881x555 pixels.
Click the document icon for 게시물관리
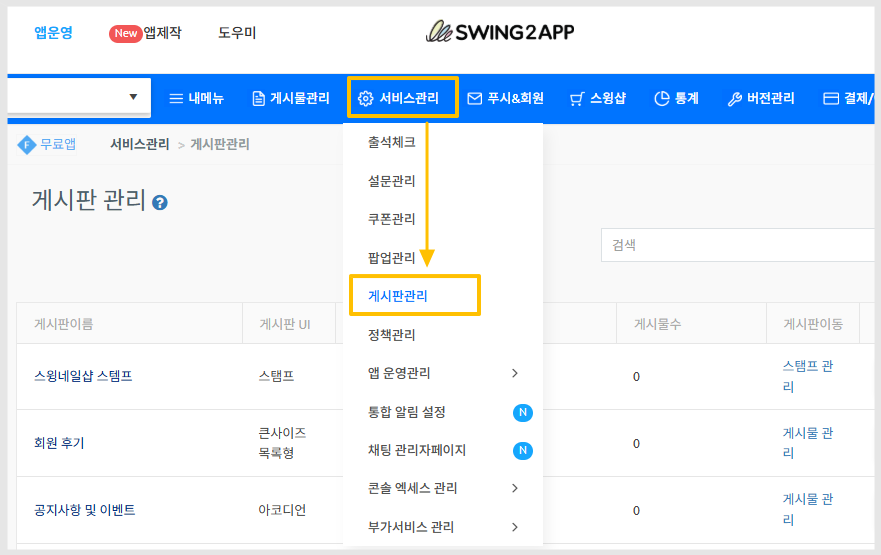pos(258,99)
